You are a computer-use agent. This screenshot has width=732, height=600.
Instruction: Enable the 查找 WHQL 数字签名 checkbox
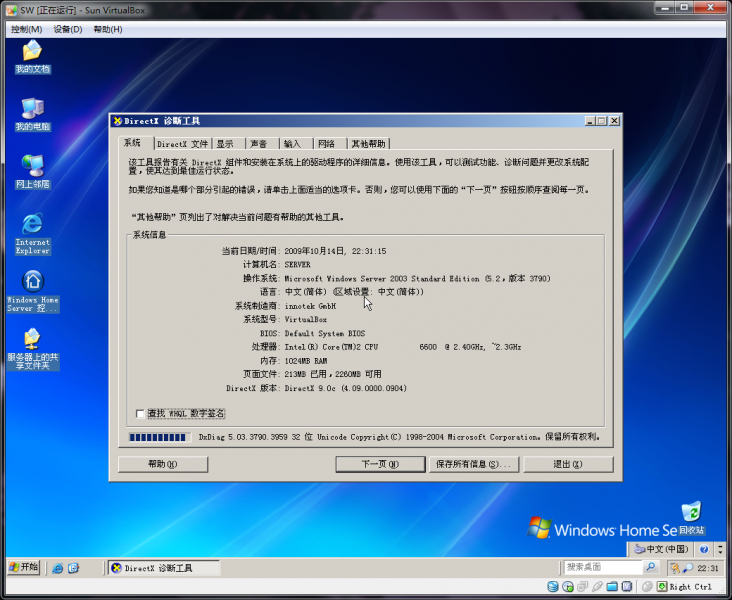(140, 414)
